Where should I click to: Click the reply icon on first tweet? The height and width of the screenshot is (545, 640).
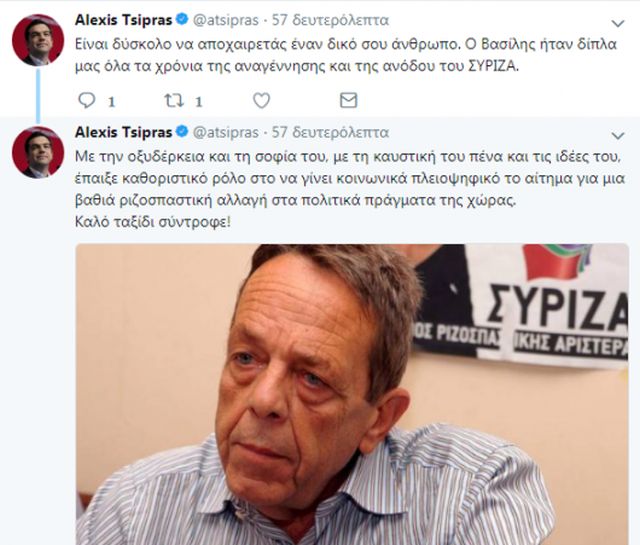87,100
